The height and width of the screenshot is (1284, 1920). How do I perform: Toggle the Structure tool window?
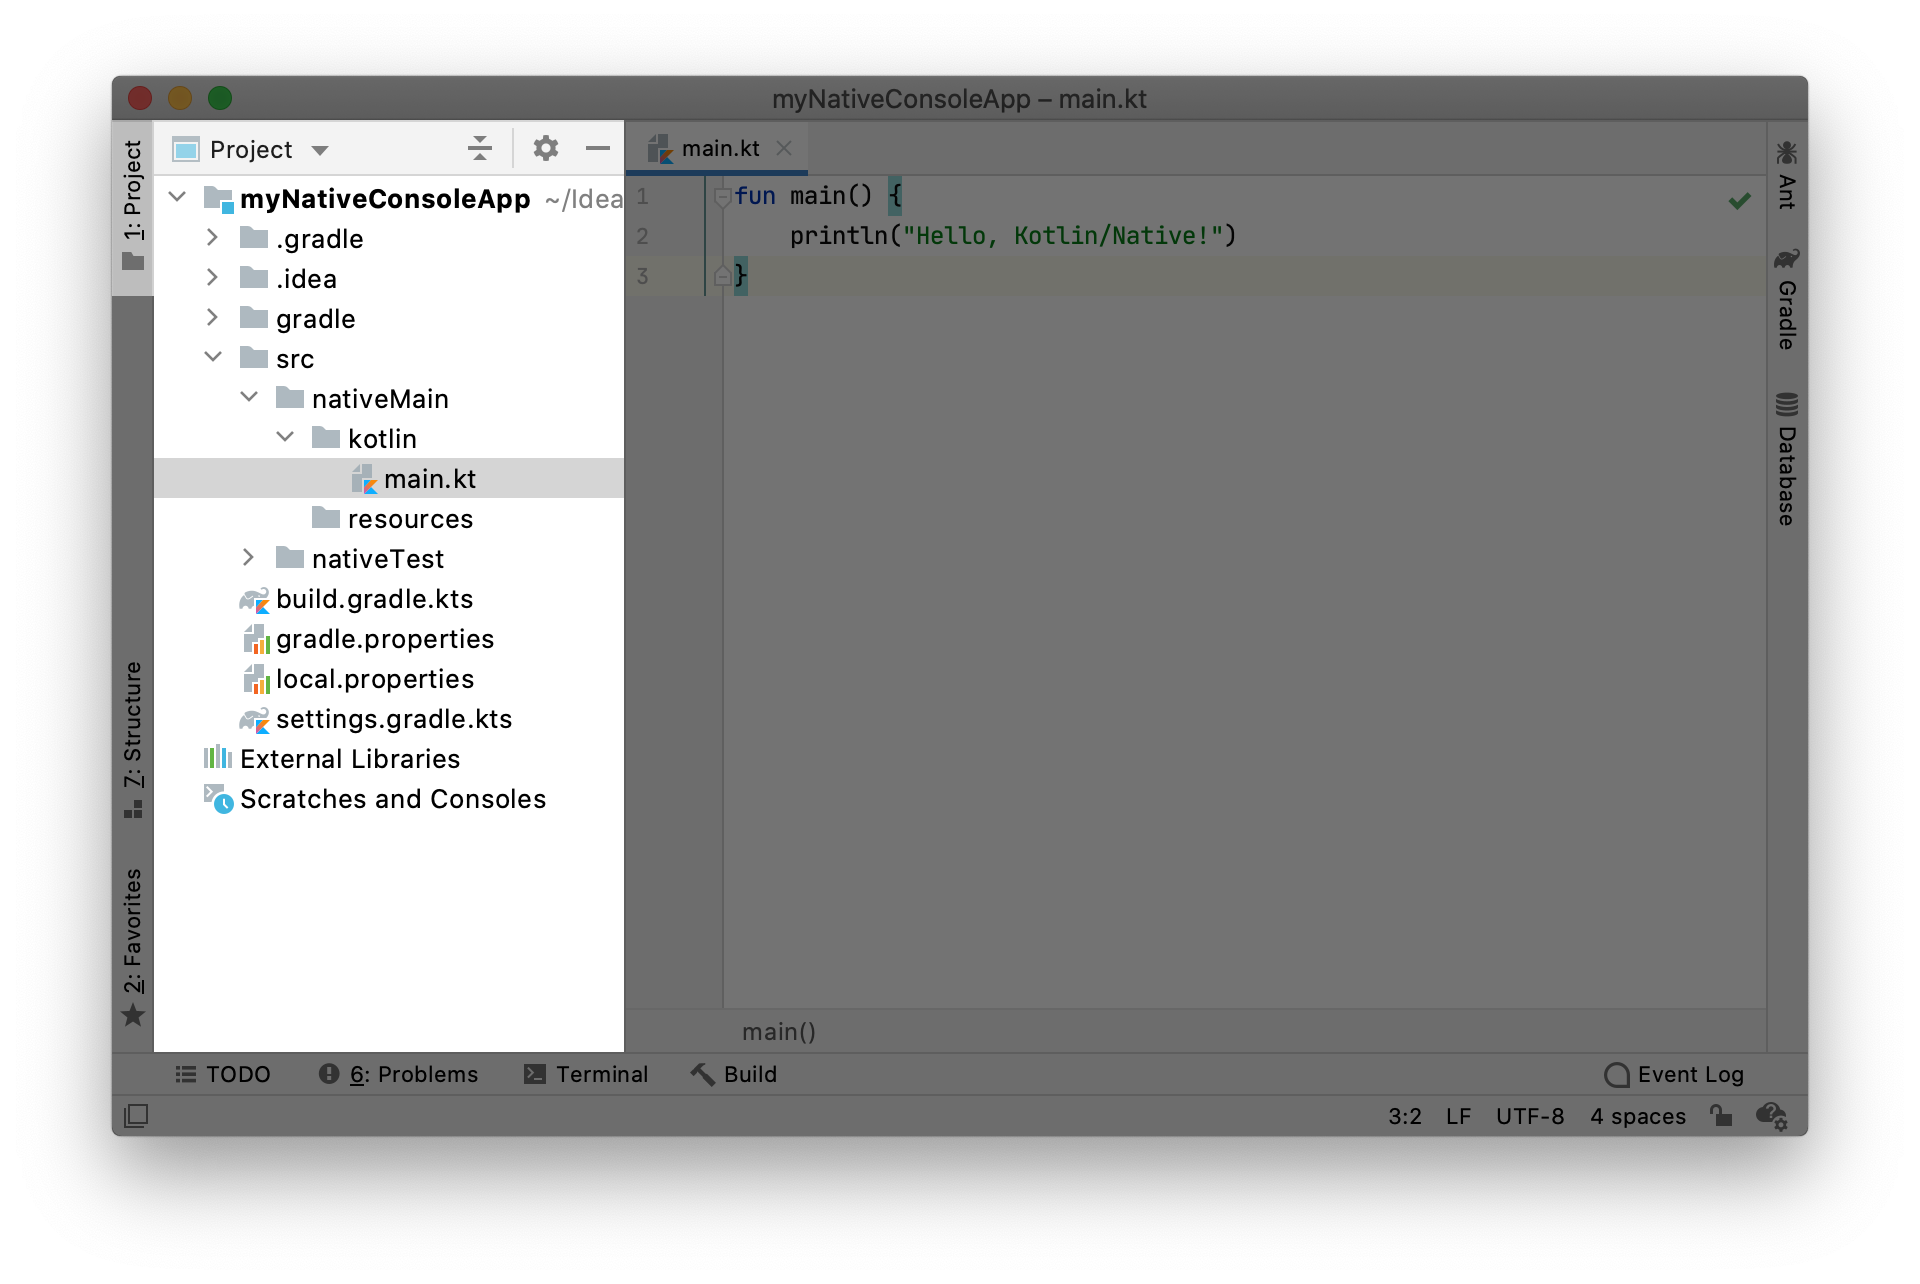pos(133,739)
